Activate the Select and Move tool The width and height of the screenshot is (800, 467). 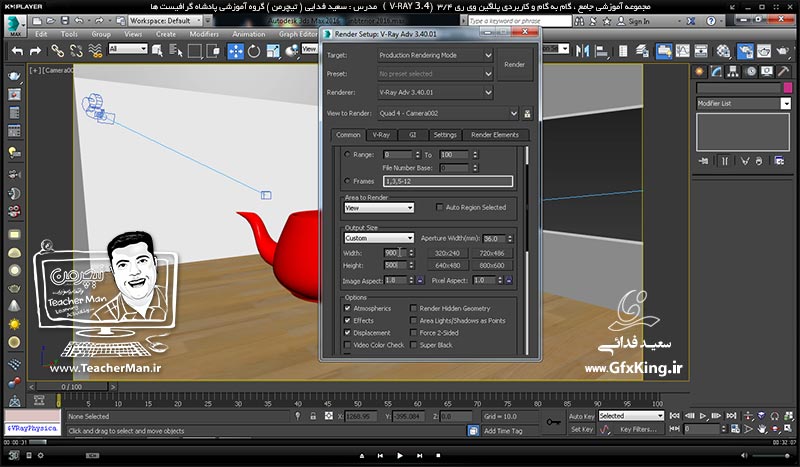(235, 51)
